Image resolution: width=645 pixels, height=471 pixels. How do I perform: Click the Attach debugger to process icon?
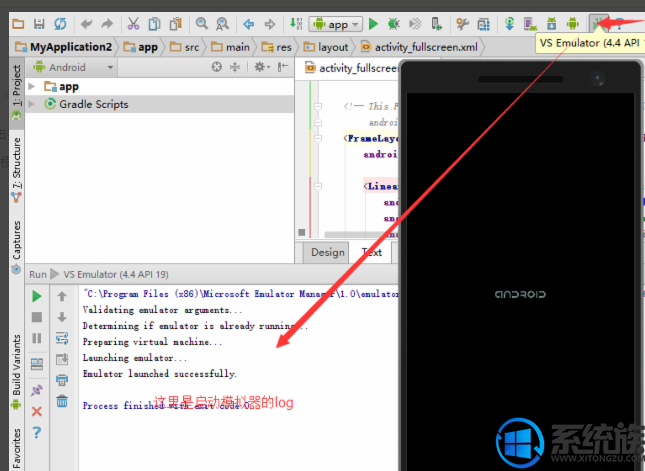click(x=436, y=24)
